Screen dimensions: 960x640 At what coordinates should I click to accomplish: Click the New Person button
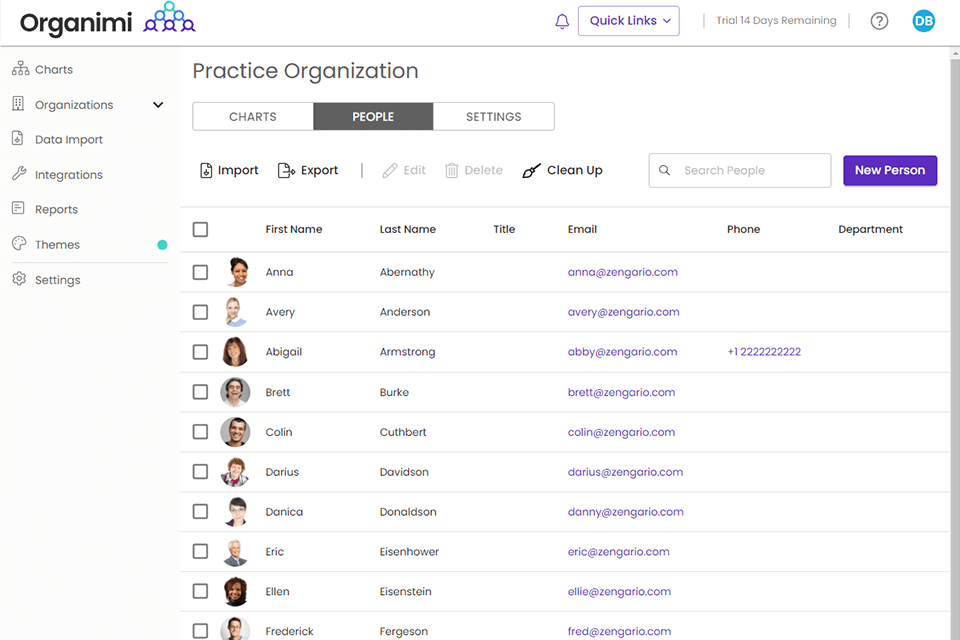890,170
